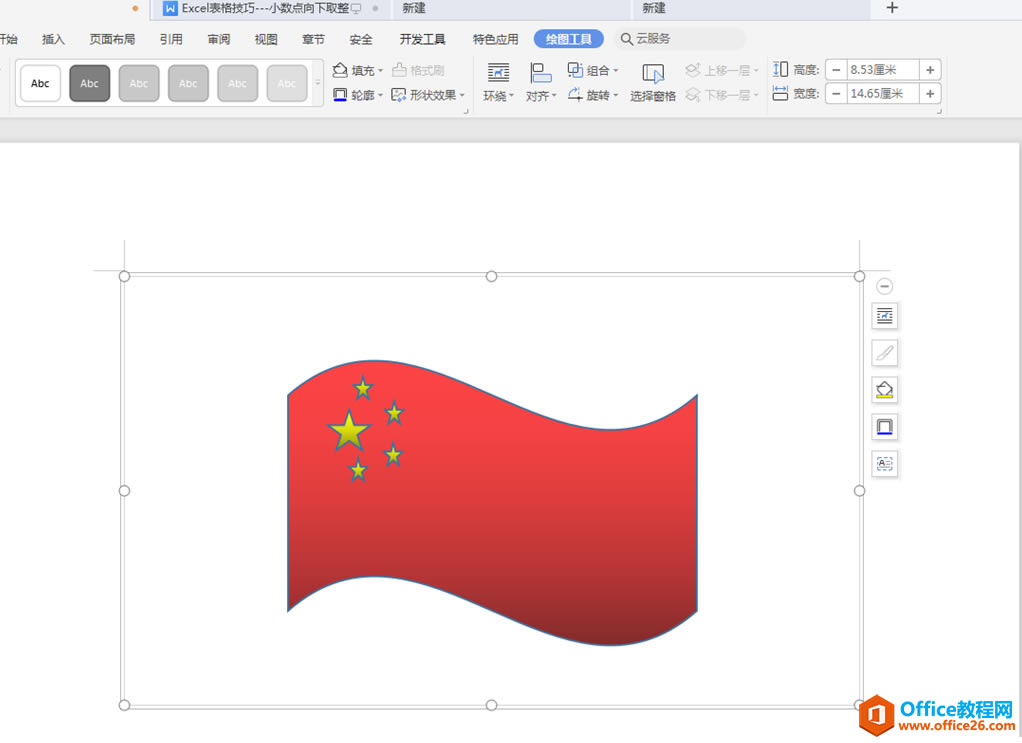Decrease the 宽度 width value
The width and height of the screenshot is (1022, 743).
[x=836, y=94]
